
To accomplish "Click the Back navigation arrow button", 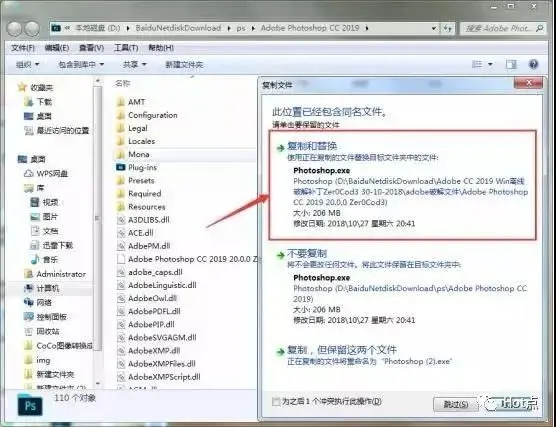I will click(14, 29).
